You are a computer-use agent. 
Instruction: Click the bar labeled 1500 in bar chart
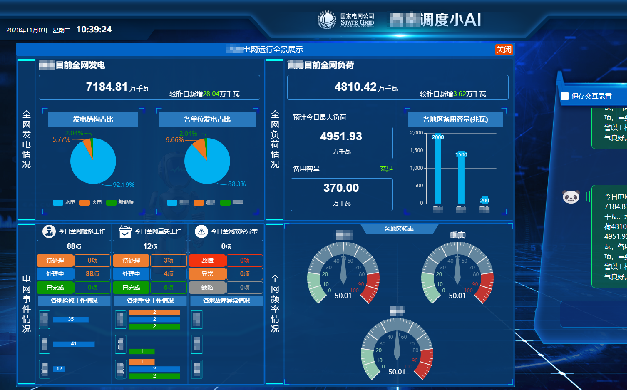click(x=461, y=178)
